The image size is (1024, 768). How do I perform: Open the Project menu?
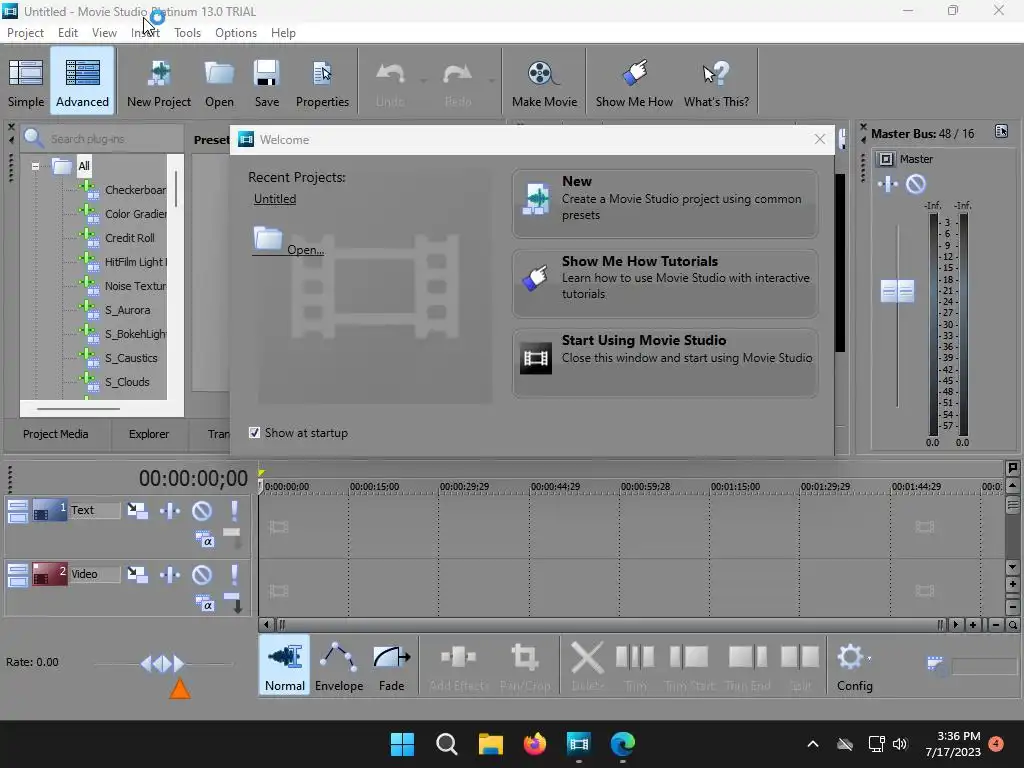(25, 33)
